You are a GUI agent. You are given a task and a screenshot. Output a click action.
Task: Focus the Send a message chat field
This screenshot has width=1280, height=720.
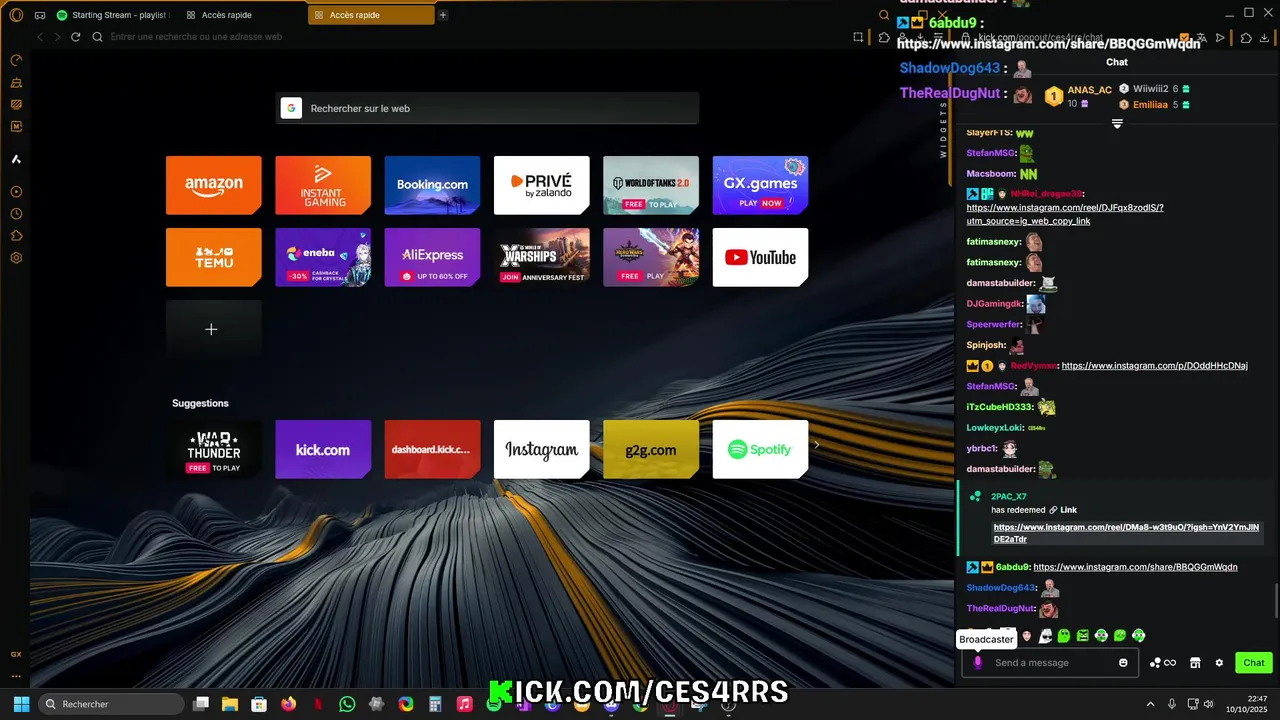tap(1050, 663)
